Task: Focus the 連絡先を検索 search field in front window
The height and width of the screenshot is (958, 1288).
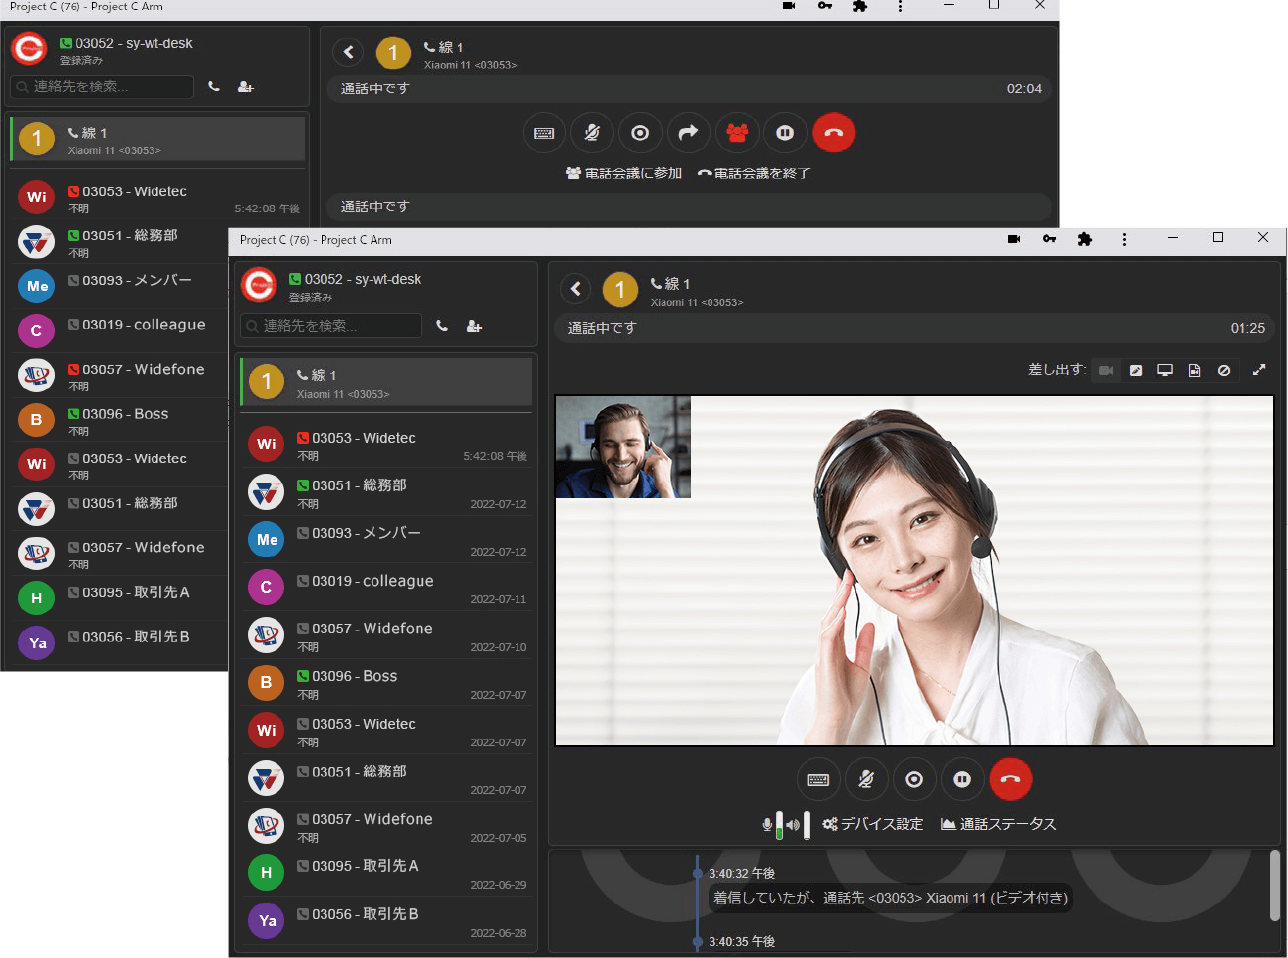Action: tap(331, 326)
